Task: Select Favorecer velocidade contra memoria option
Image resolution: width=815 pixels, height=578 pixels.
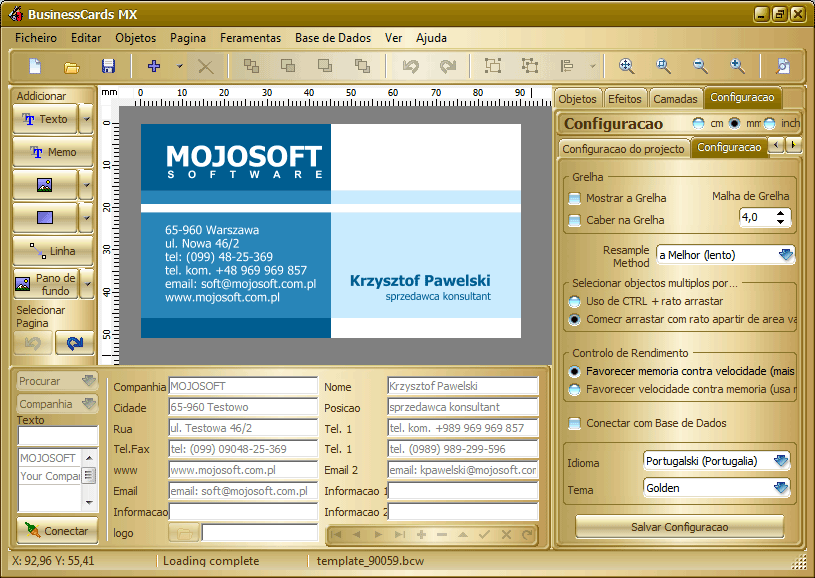Action: pos(574,389)
